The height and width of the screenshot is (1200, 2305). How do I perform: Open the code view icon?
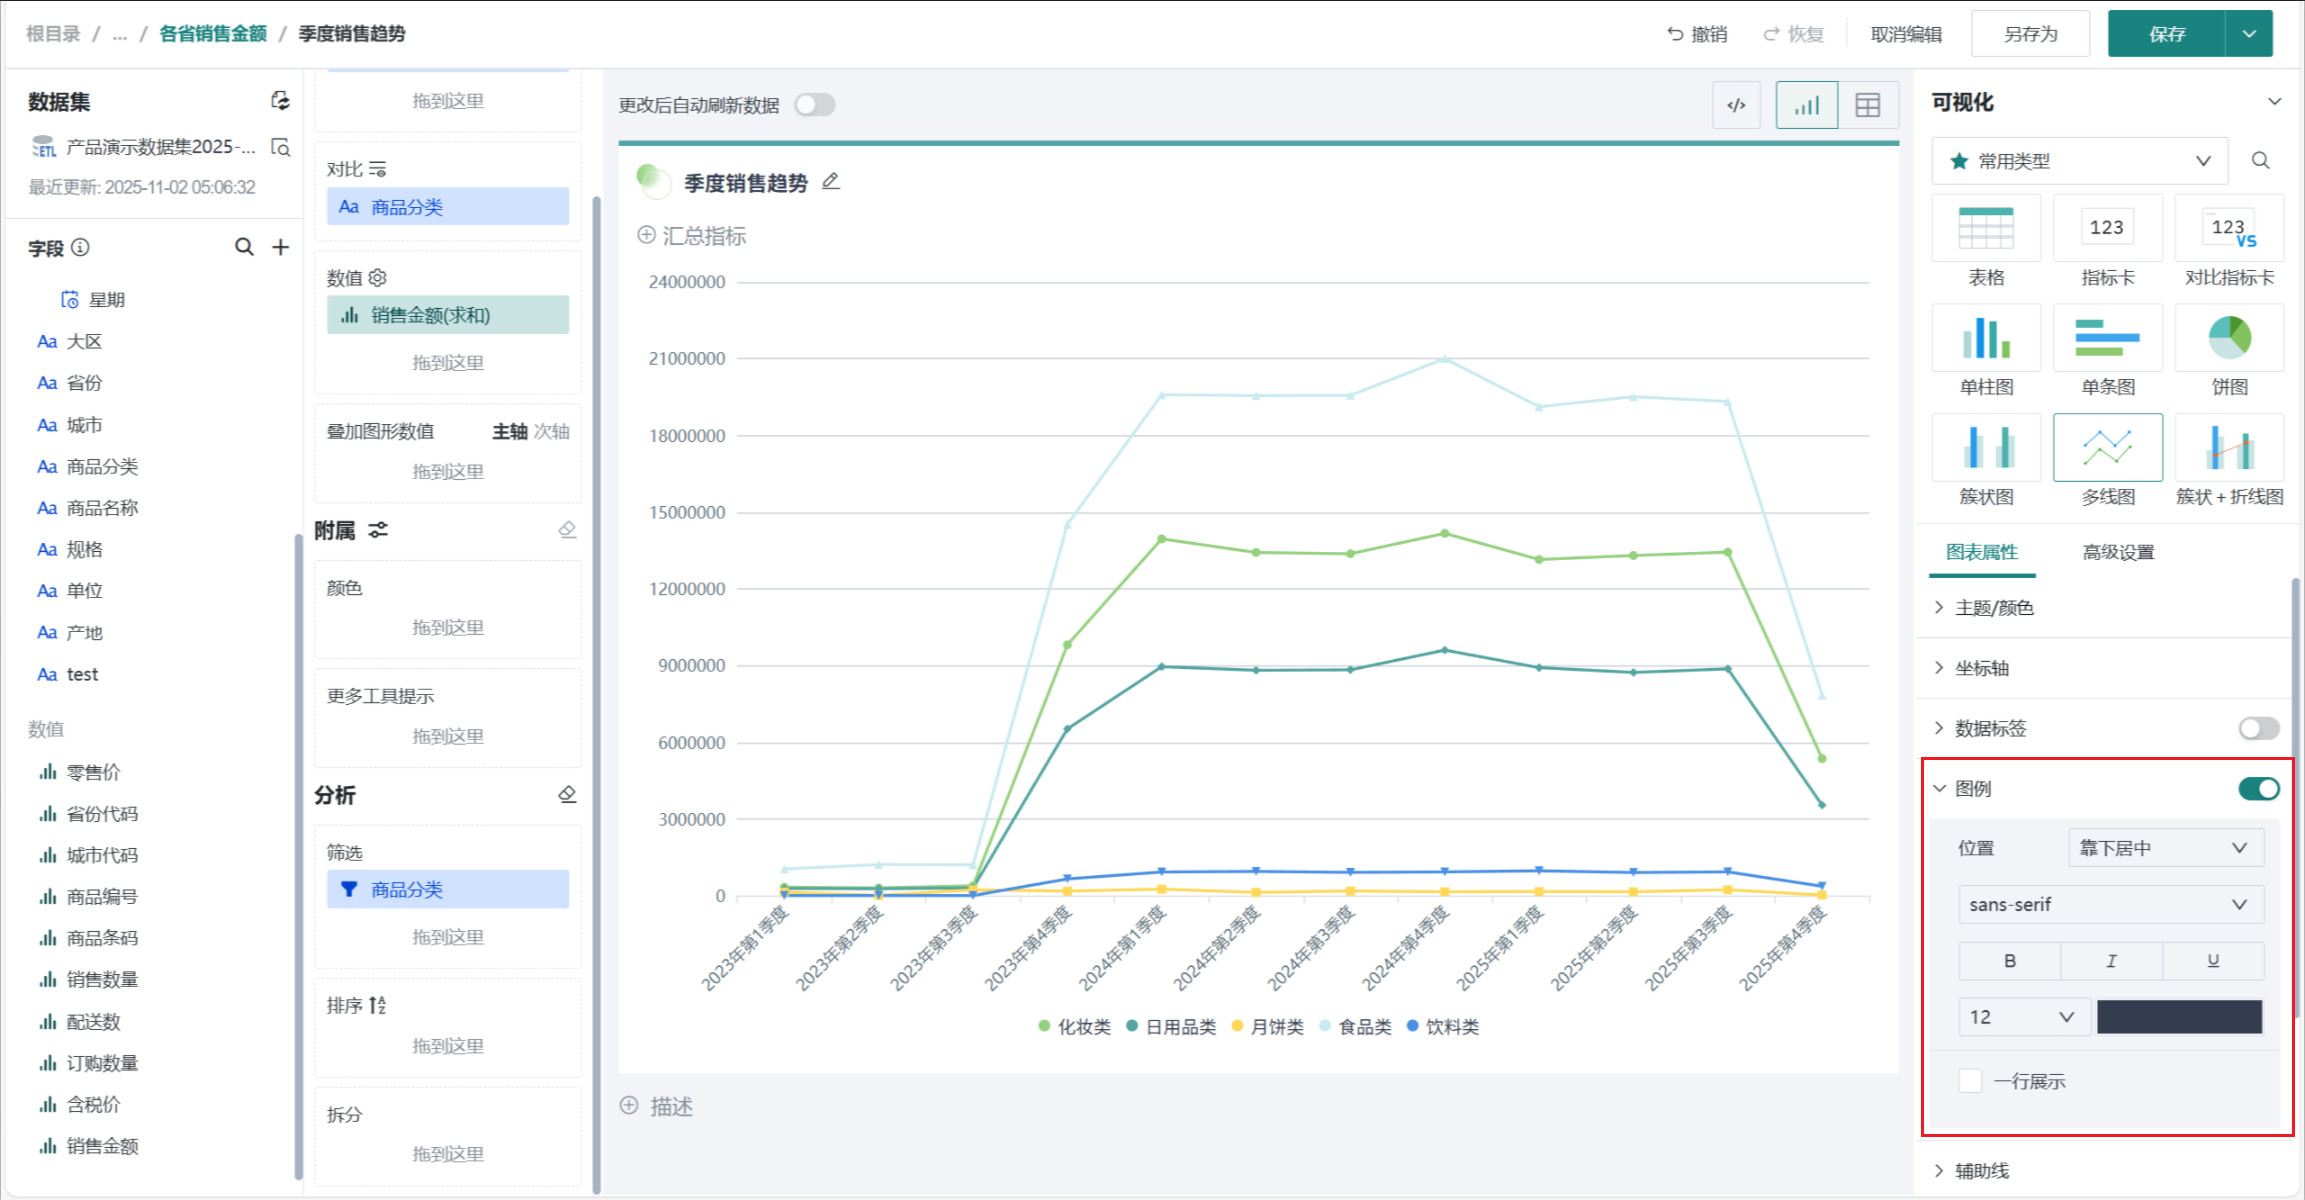[x=1736, y=105]
